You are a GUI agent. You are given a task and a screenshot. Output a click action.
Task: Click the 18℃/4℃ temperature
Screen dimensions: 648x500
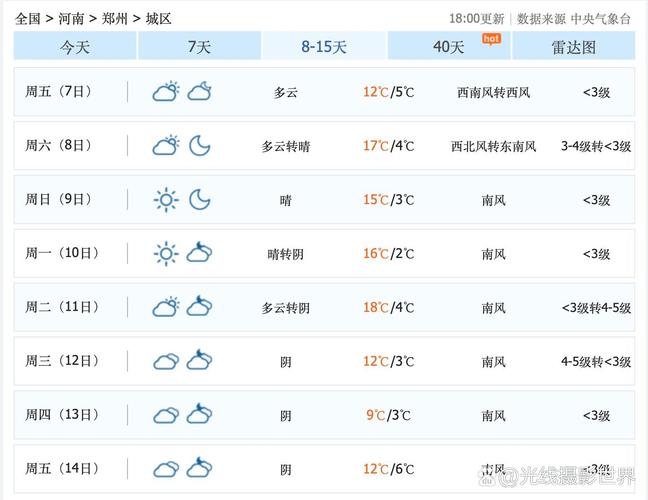pyautogui.click(x=388, y=307)
